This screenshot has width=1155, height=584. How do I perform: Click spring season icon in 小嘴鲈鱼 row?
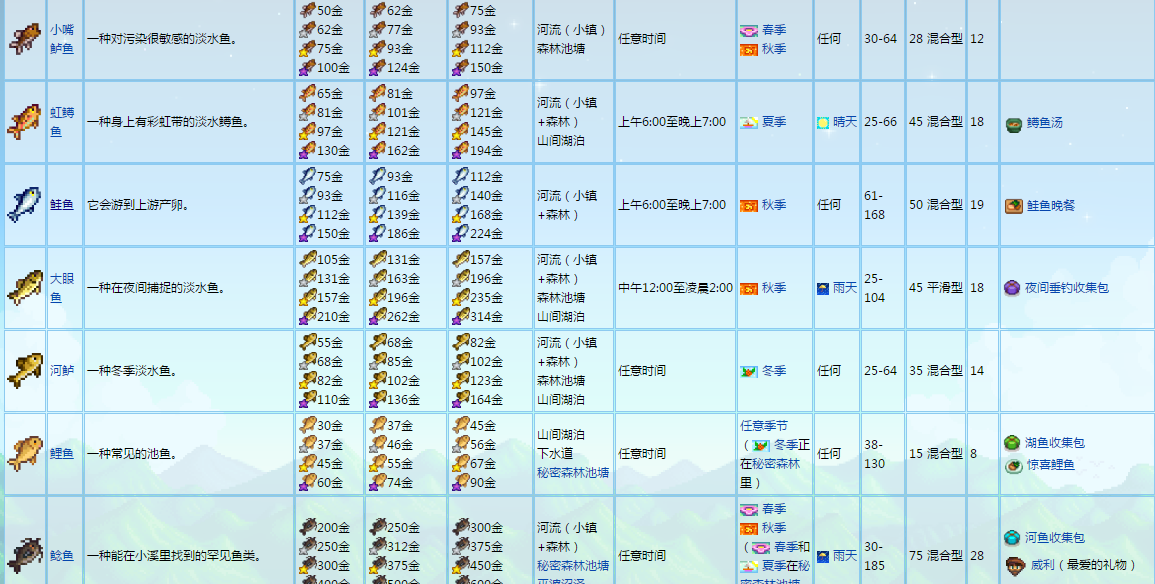[x=749, y=30]
